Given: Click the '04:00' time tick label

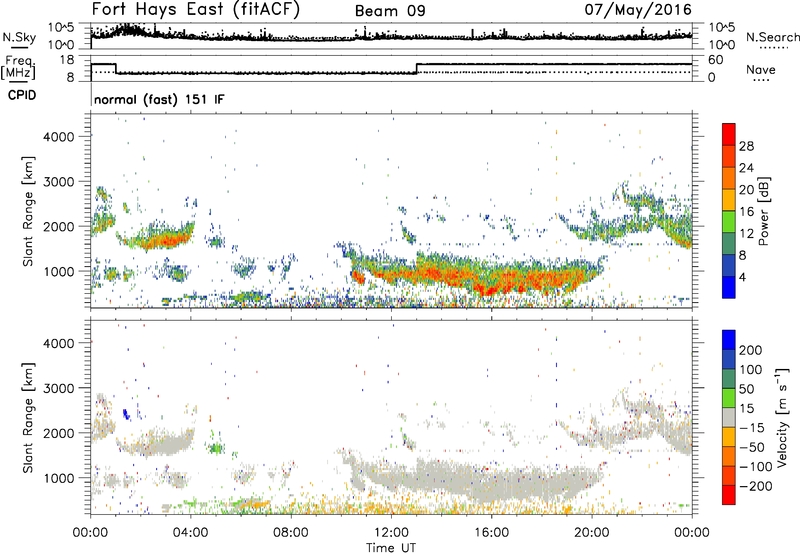Looking at the screenshot, I should click(190, 533).
